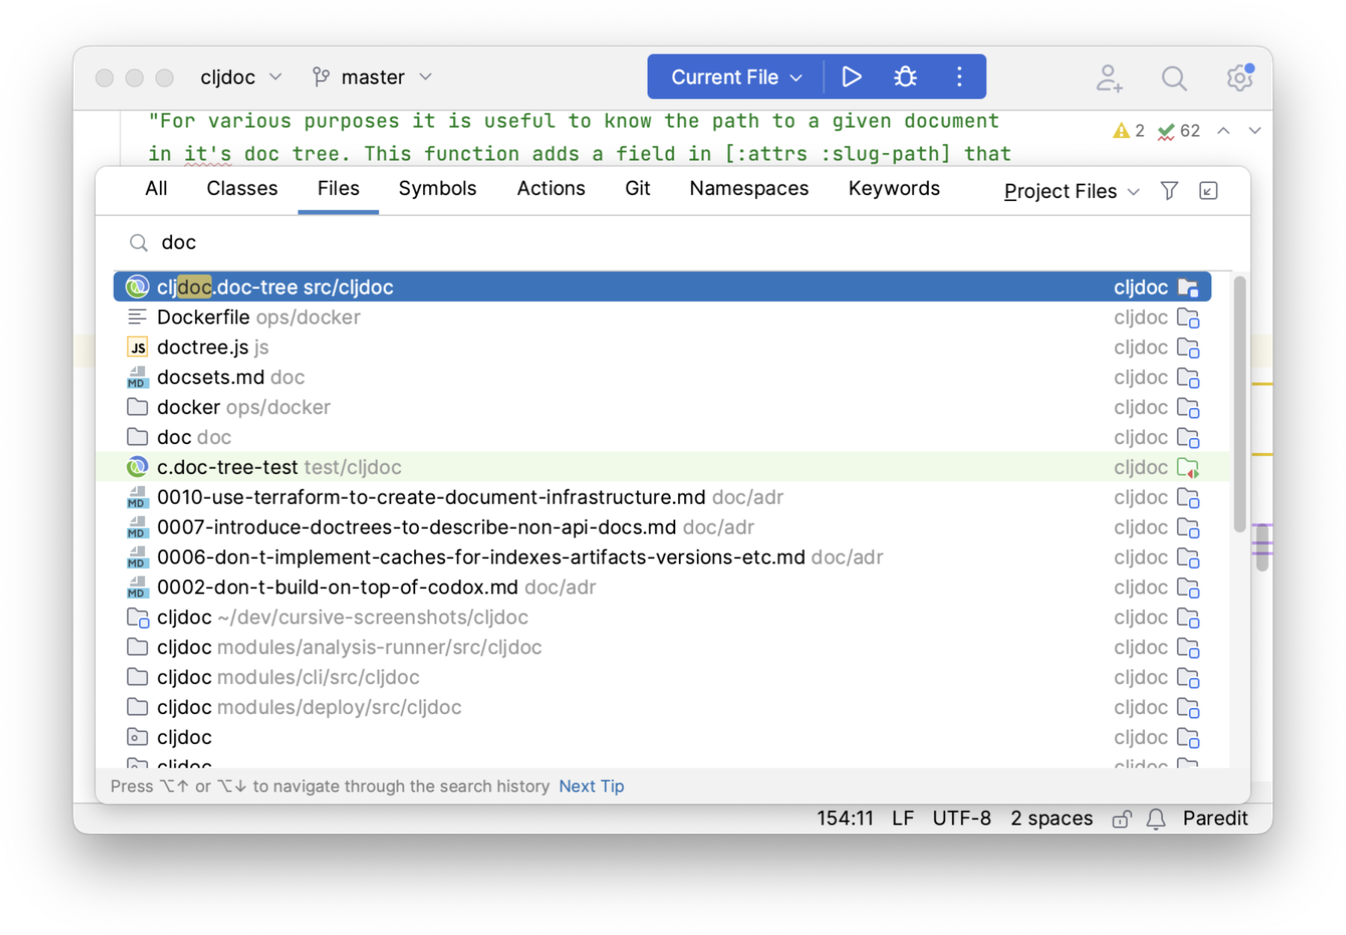
Task: Click test module icon for c.doc-tree-test
Action: [x=1188, y=468]
